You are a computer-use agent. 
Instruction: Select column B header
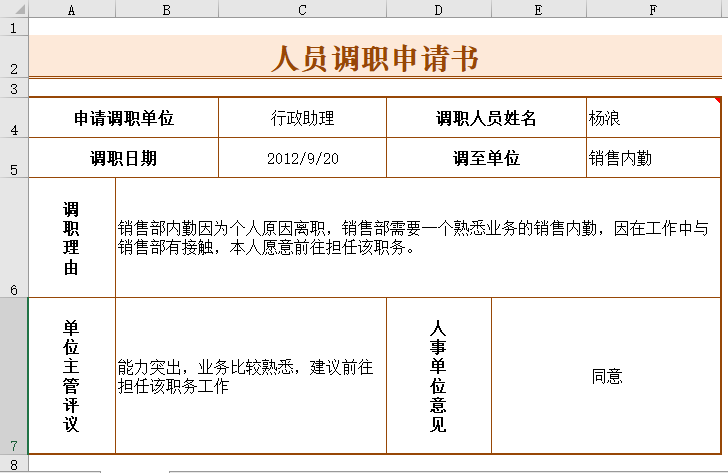point(166,9)
